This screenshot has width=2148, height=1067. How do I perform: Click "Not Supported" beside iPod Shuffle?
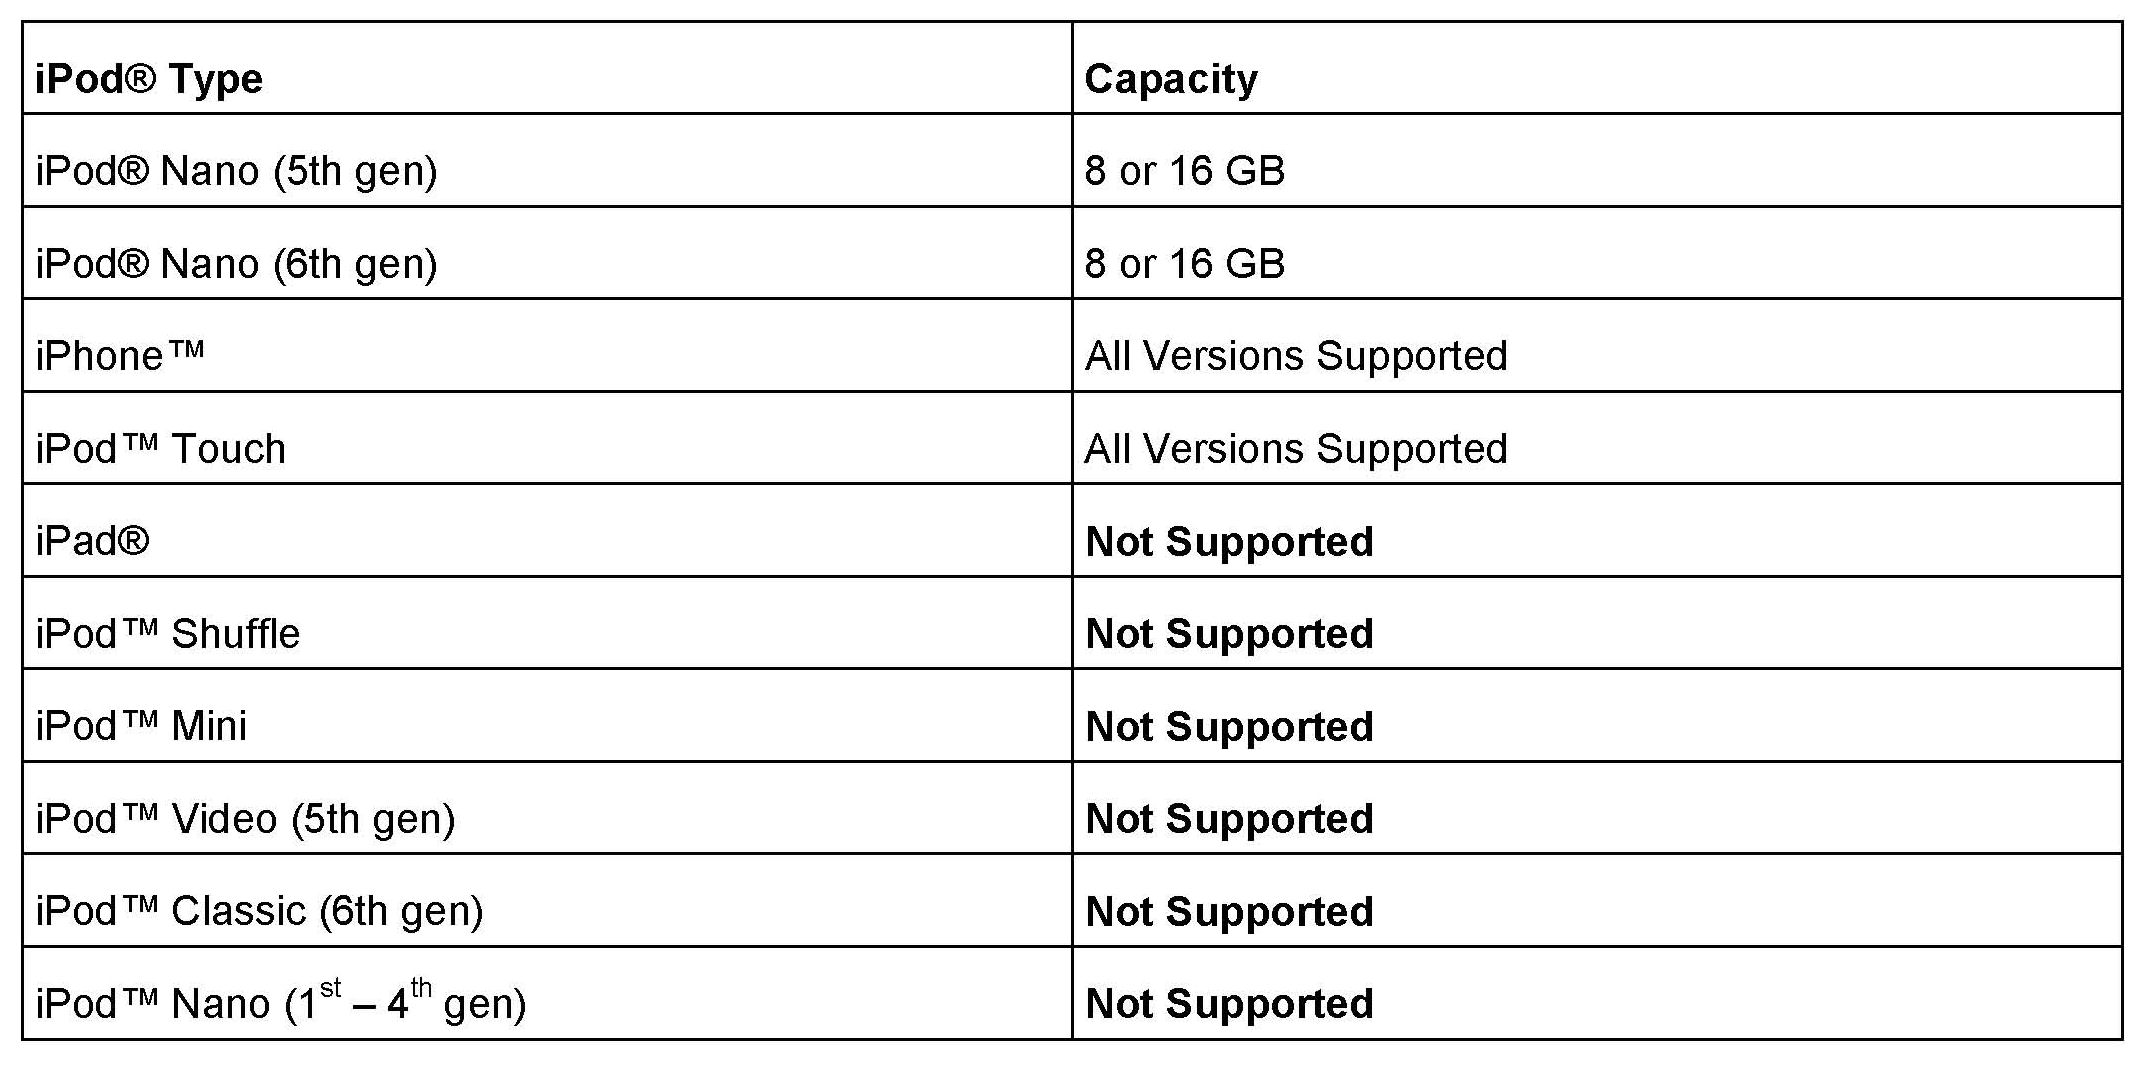(1229, 634)
